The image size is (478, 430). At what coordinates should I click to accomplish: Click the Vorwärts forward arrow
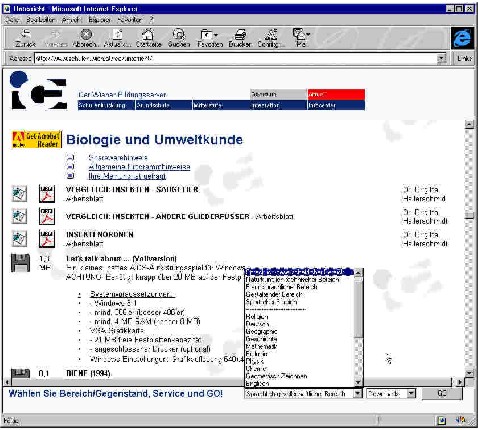tap(56, 38)
